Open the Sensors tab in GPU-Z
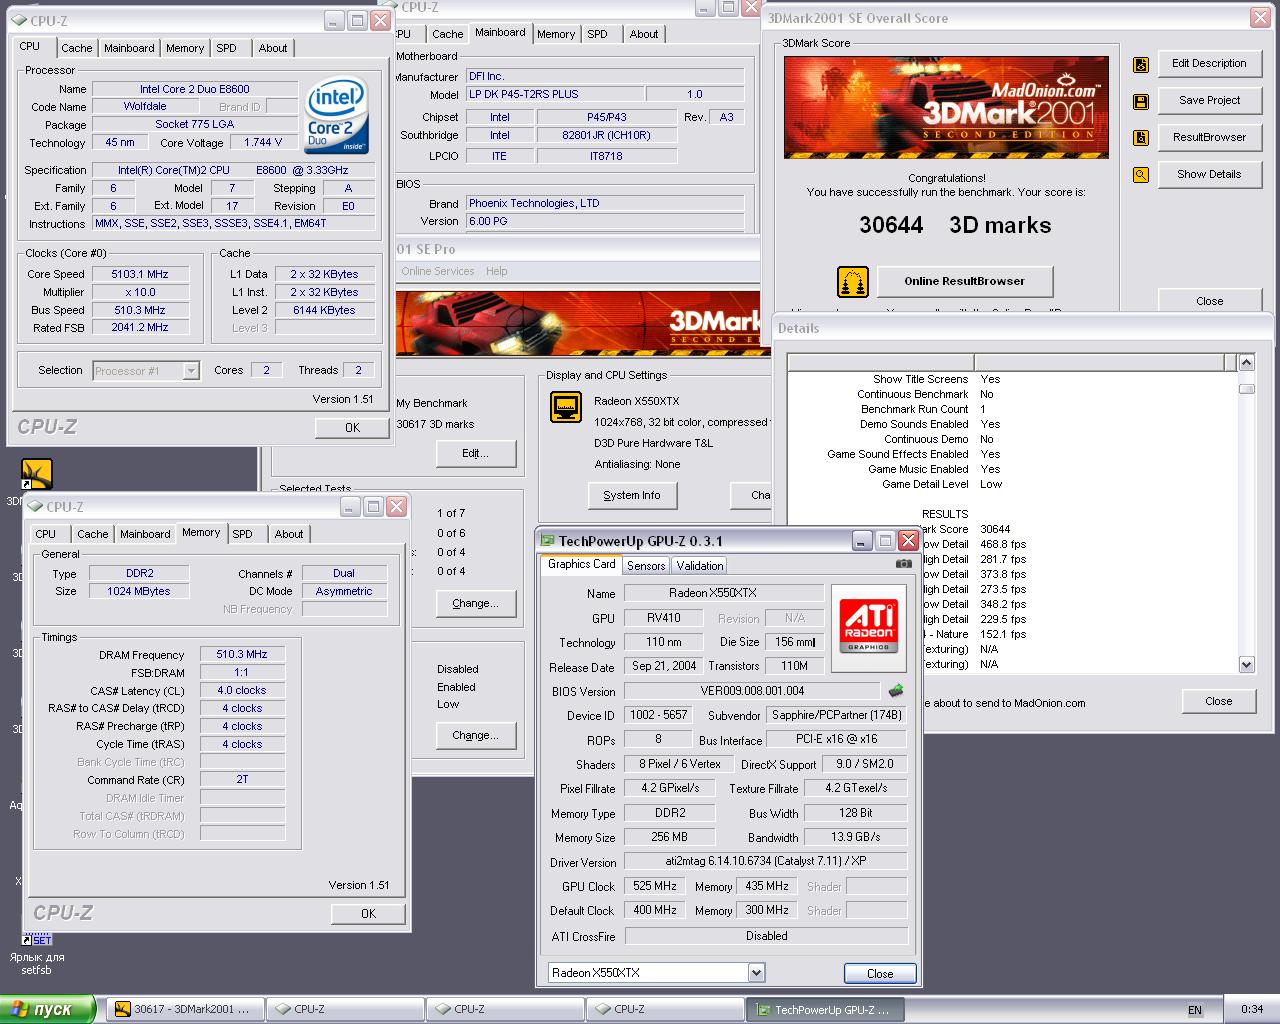The height and width of the screenshot is (1024, 1280). tap(646, 566)
